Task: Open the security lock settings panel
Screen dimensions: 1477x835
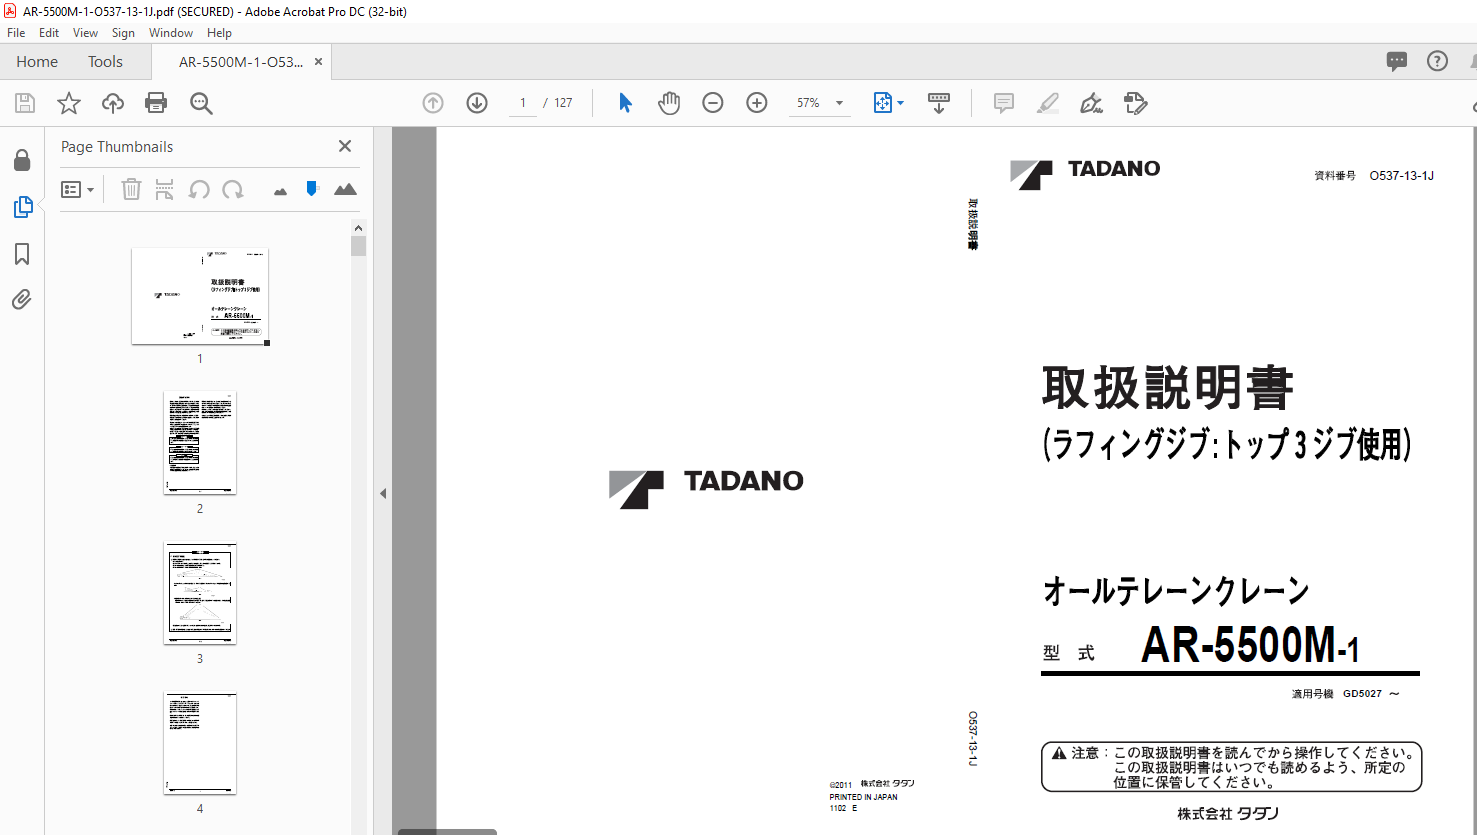Action: (x=22, y=160)
